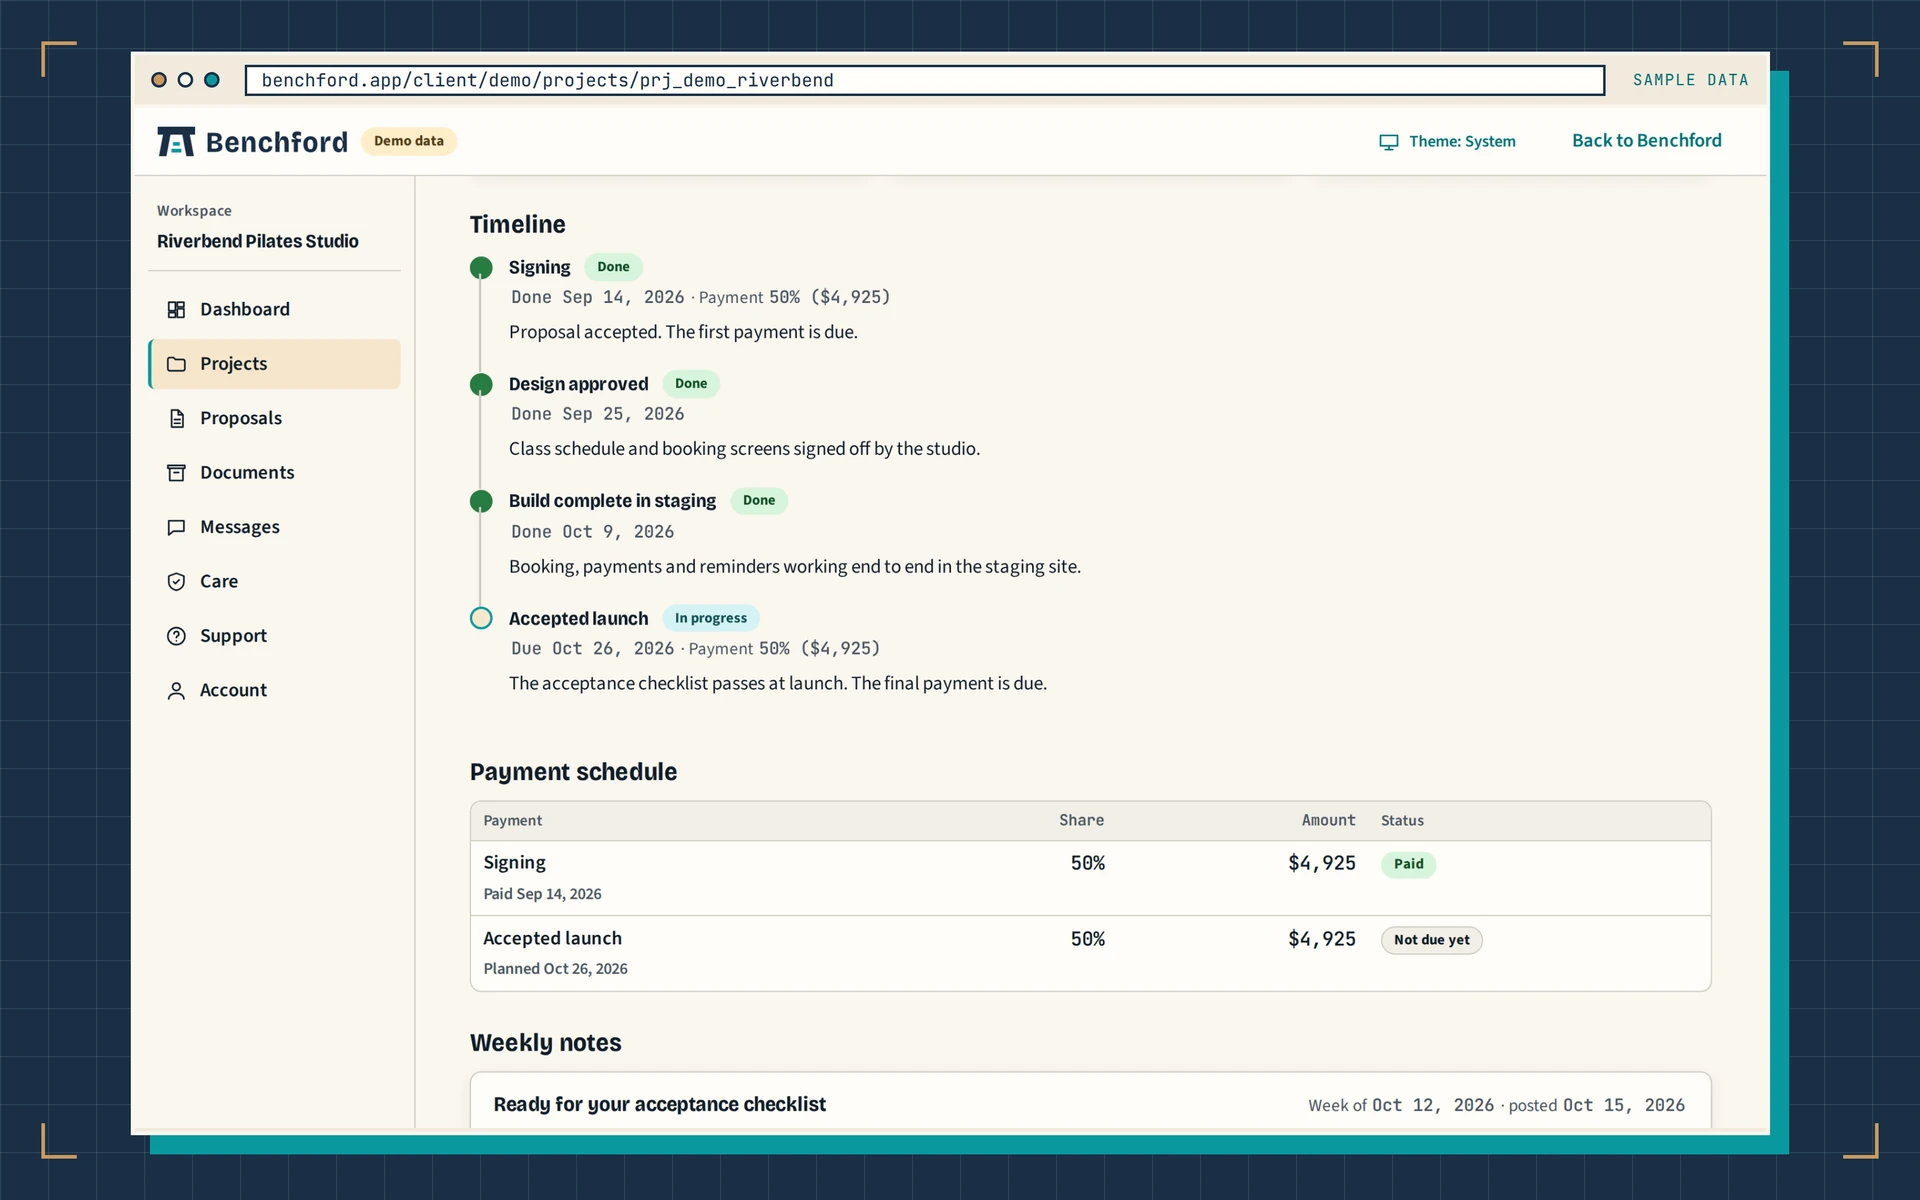Click the Accepted launch title in Timeline
This screenshot has width=1920, height=1200.
[578, 619]
